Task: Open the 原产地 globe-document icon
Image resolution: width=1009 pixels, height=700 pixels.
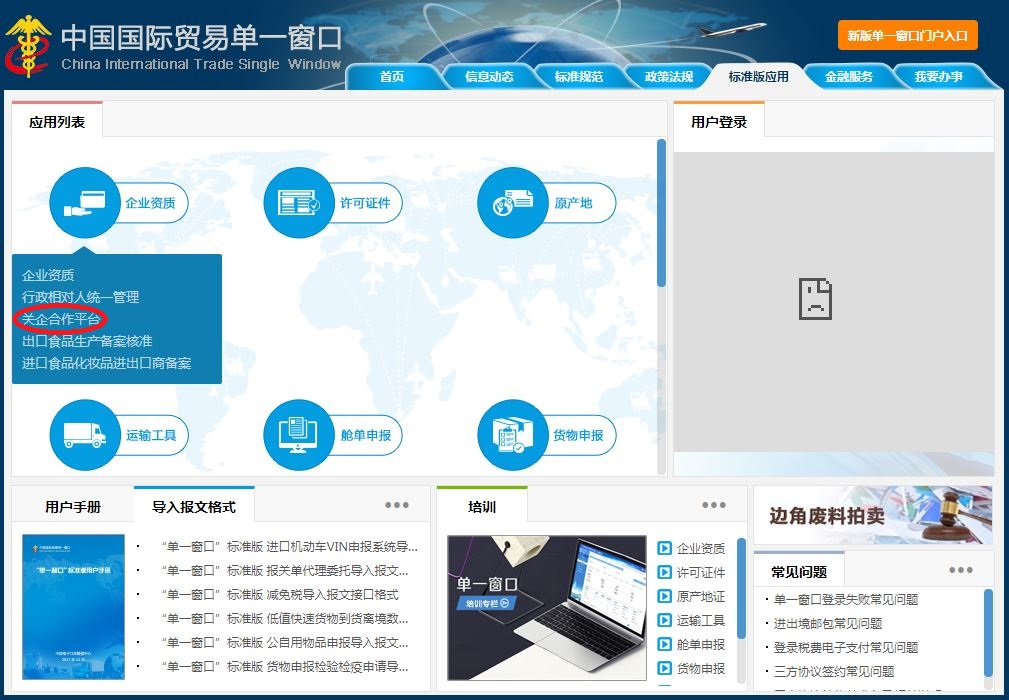Action: coord(513,203)
